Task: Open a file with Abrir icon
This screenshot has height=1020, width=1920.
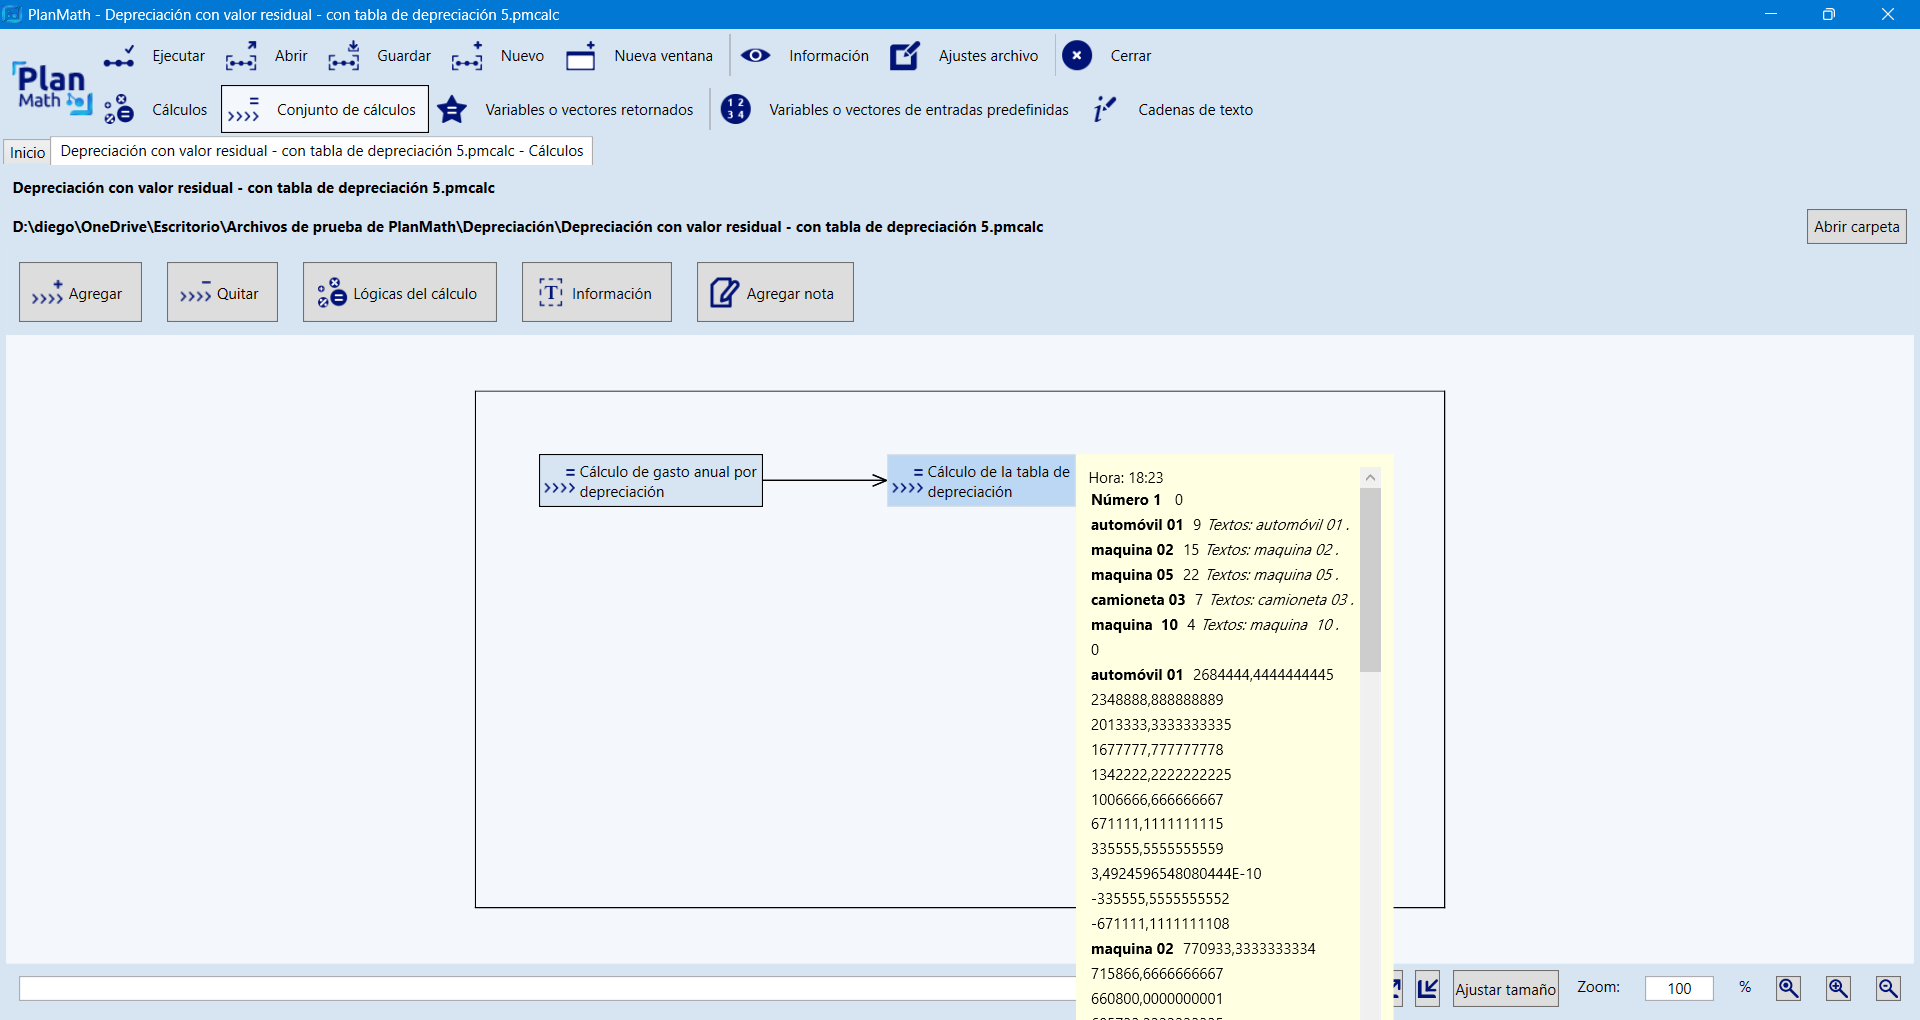Action: [241, 56]
